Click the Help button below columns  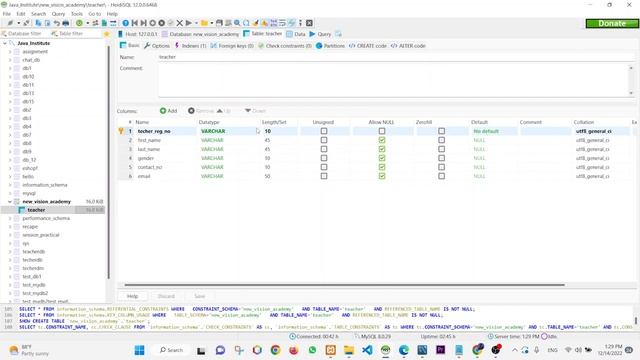(x=132, y=296)
